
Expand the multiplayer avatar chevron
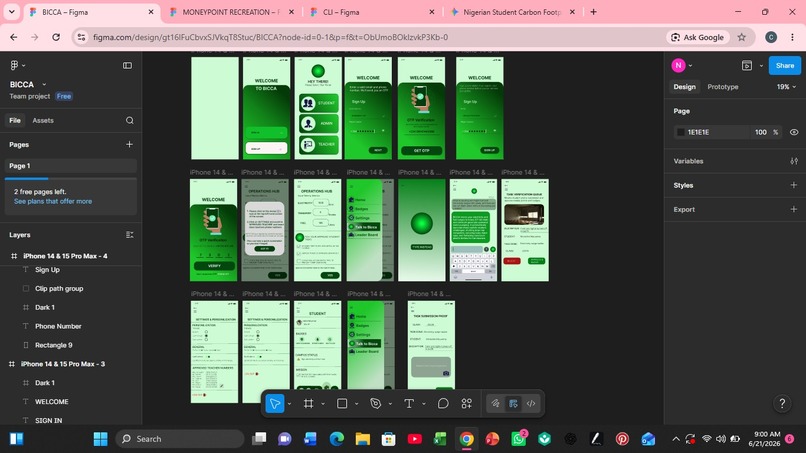coord(690,65)
